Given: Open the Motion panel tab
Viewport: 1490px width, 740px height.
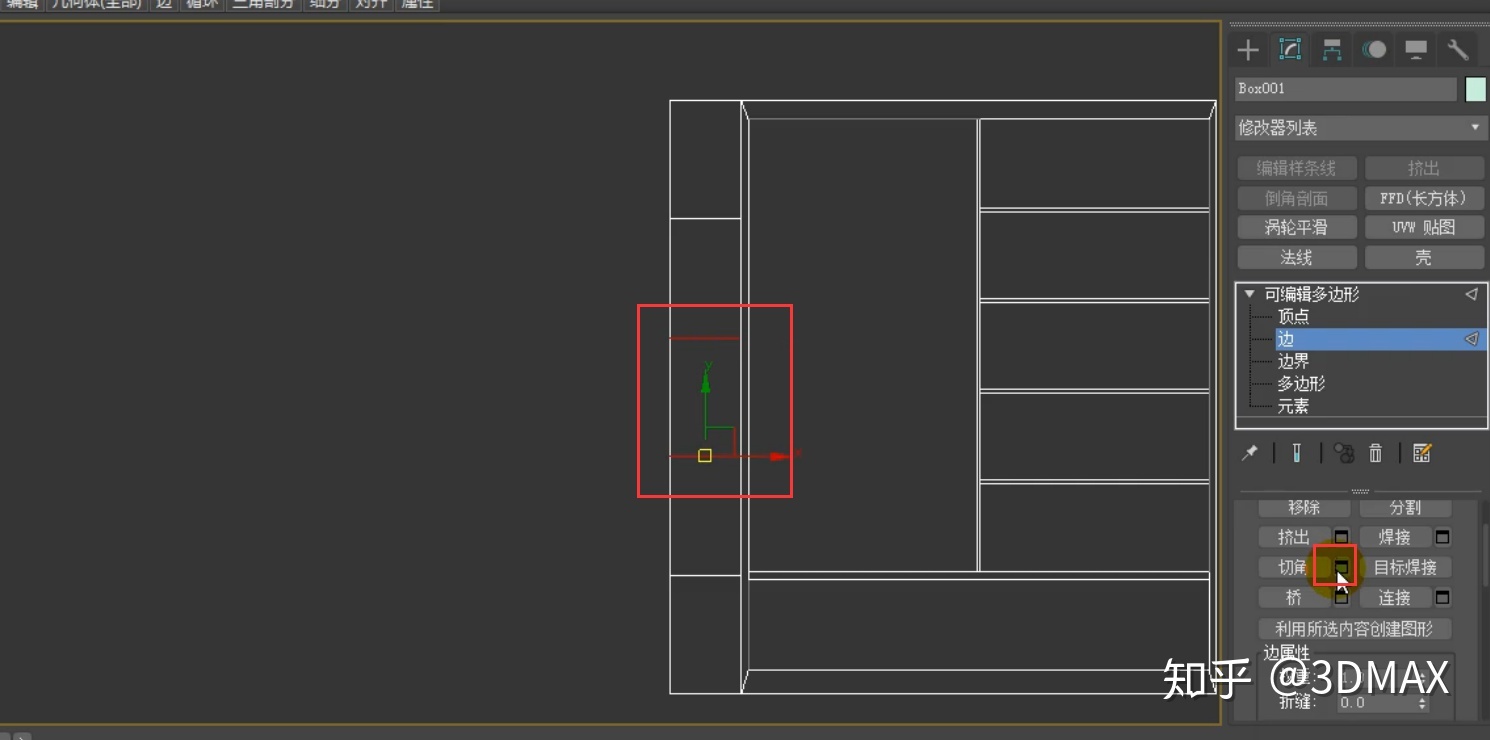Looking at the screenshot, I should [x=1374, y=49].
